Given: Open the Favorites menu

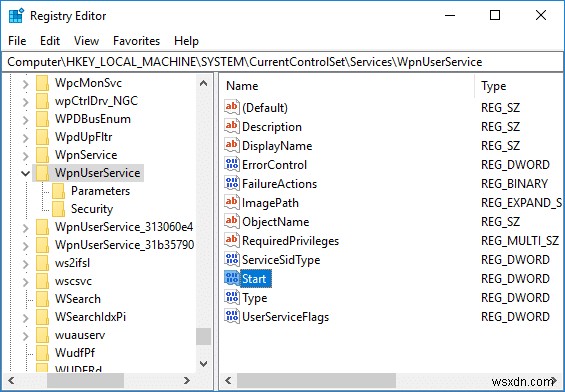Looking at the screenshot, I should [136, 41].
